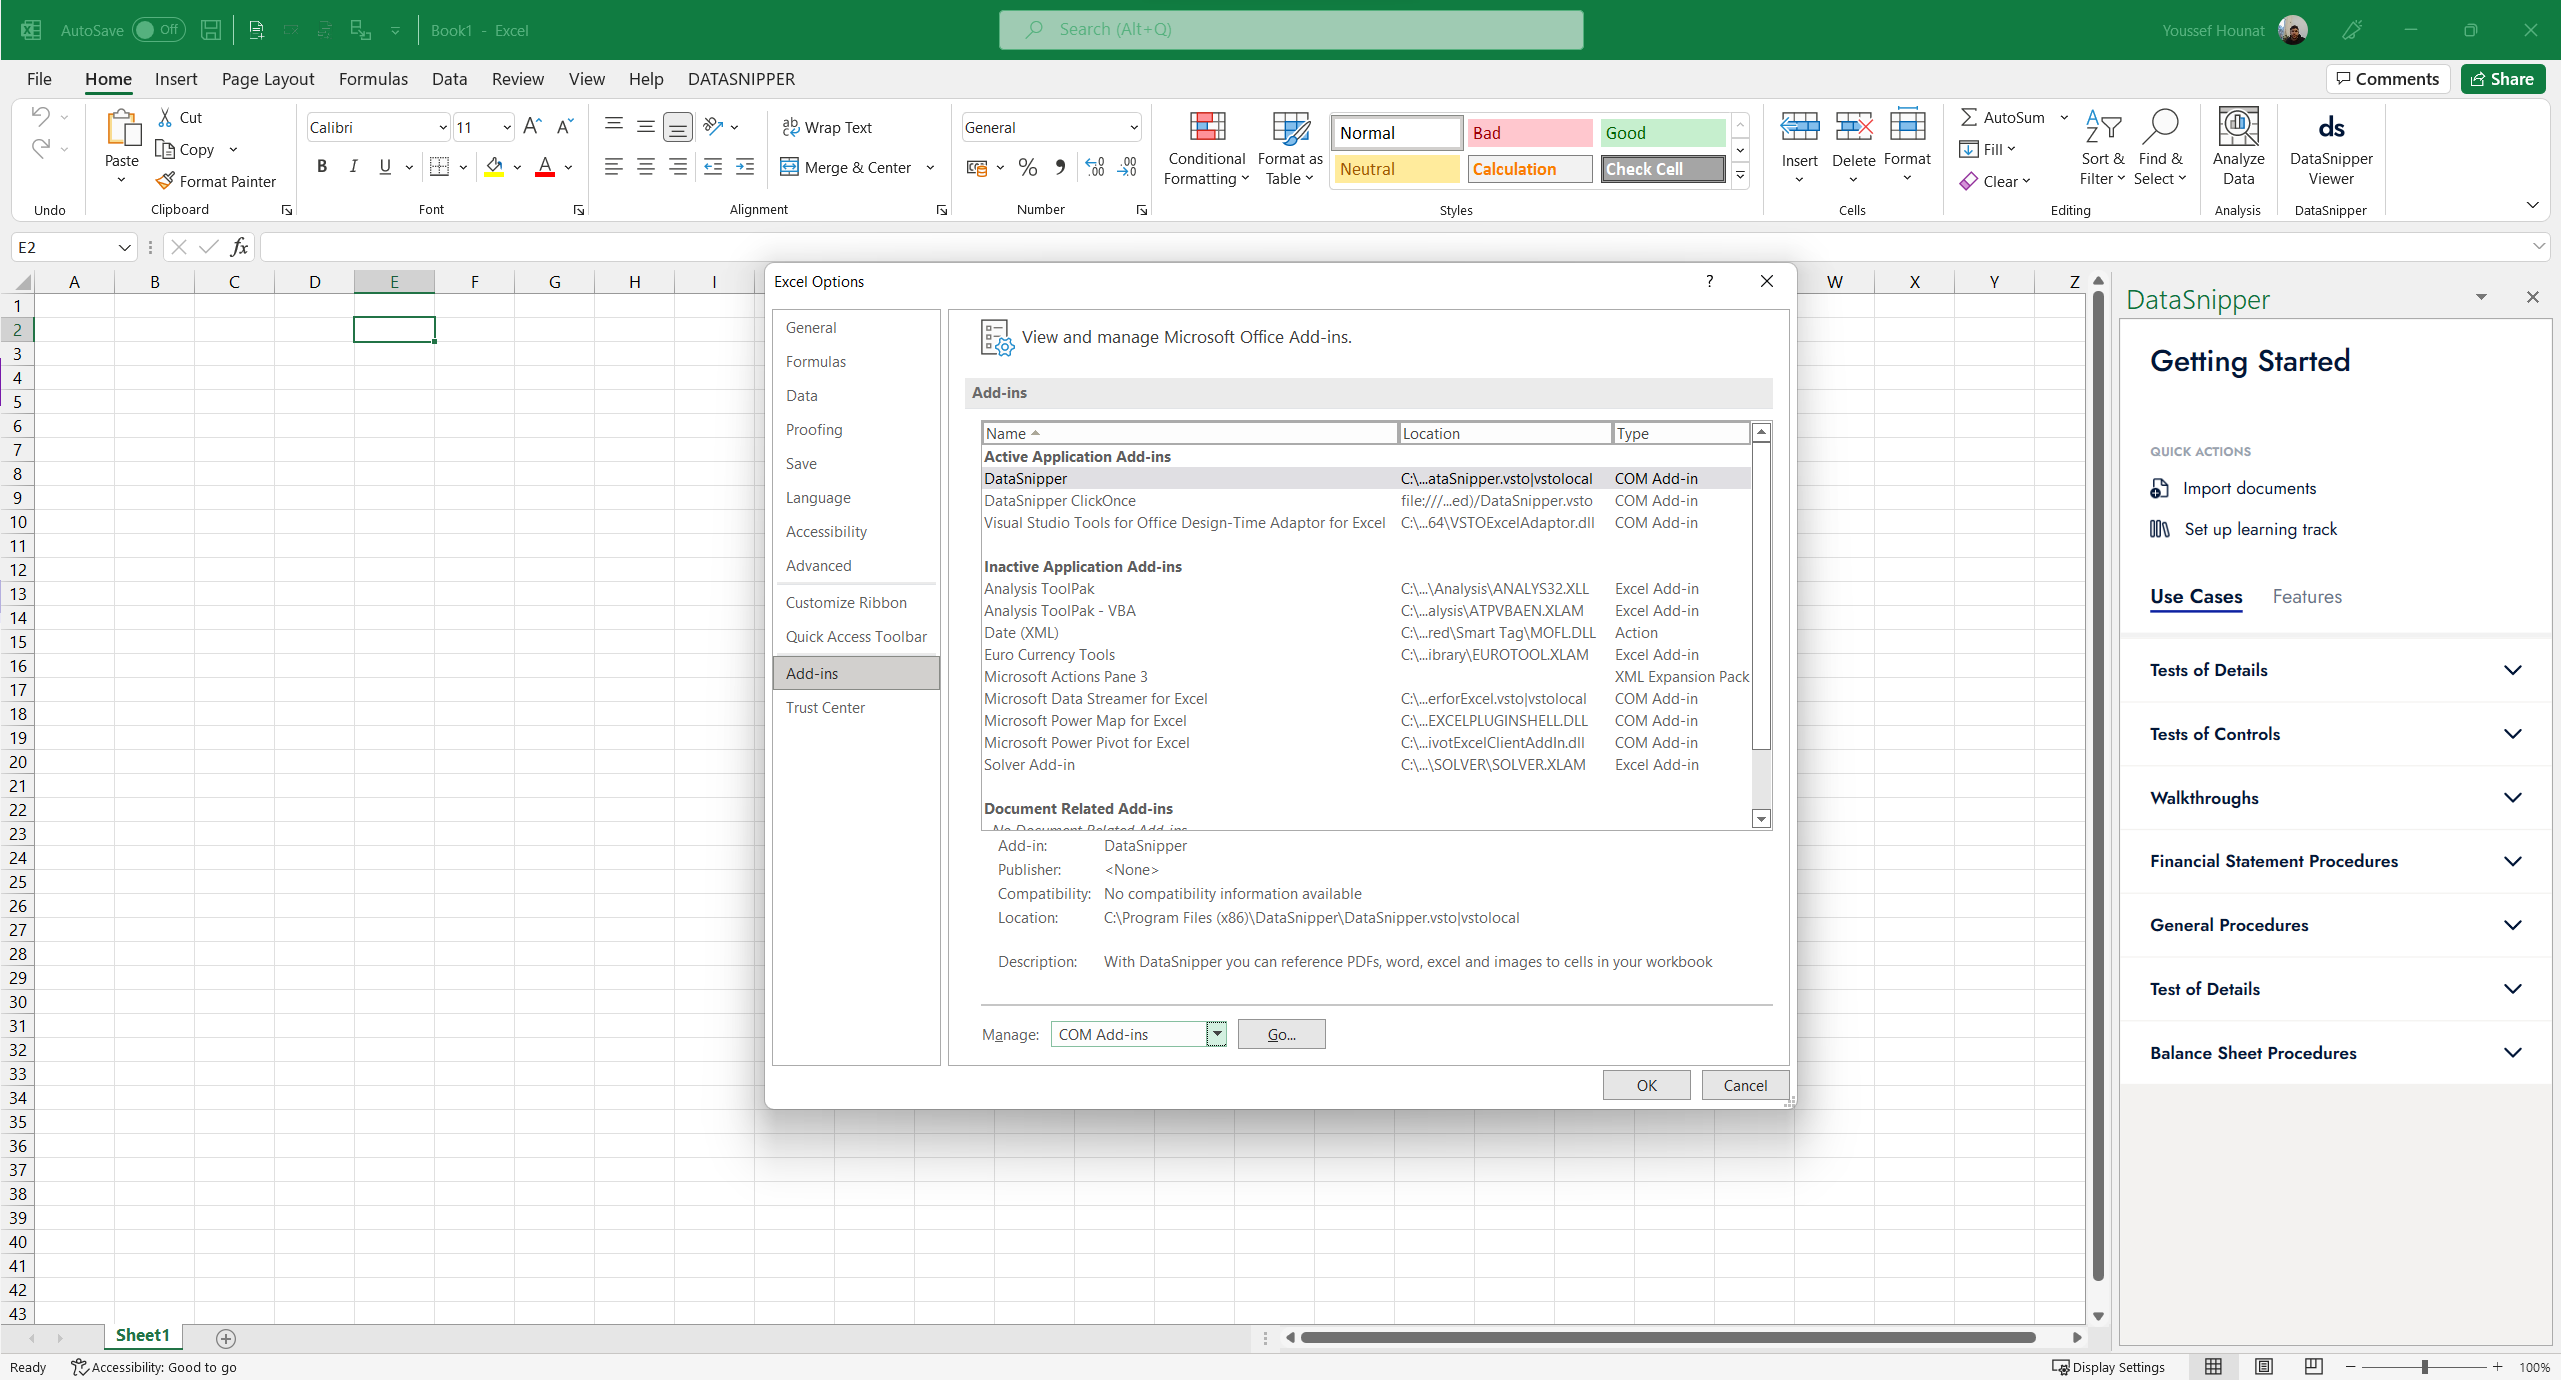The width and height of the screenshot is (2561, 1380).
Task: Select the Import documents action
Action: click(2249, 488)
